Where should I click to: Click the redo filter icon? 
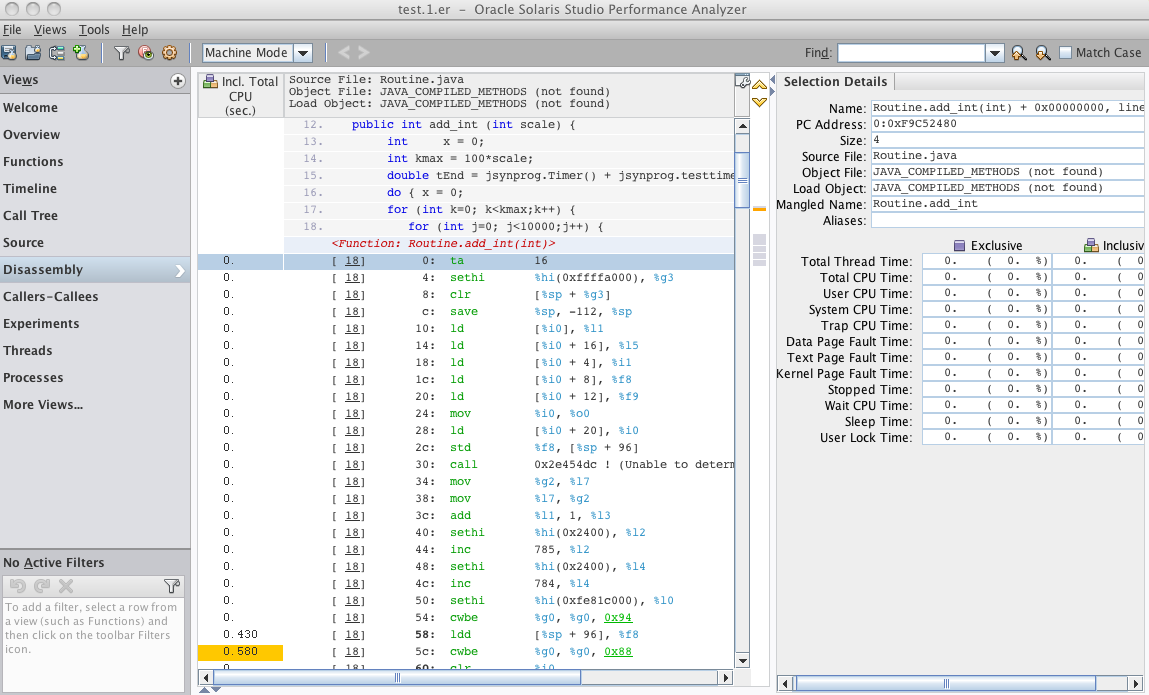click(43, 586)
